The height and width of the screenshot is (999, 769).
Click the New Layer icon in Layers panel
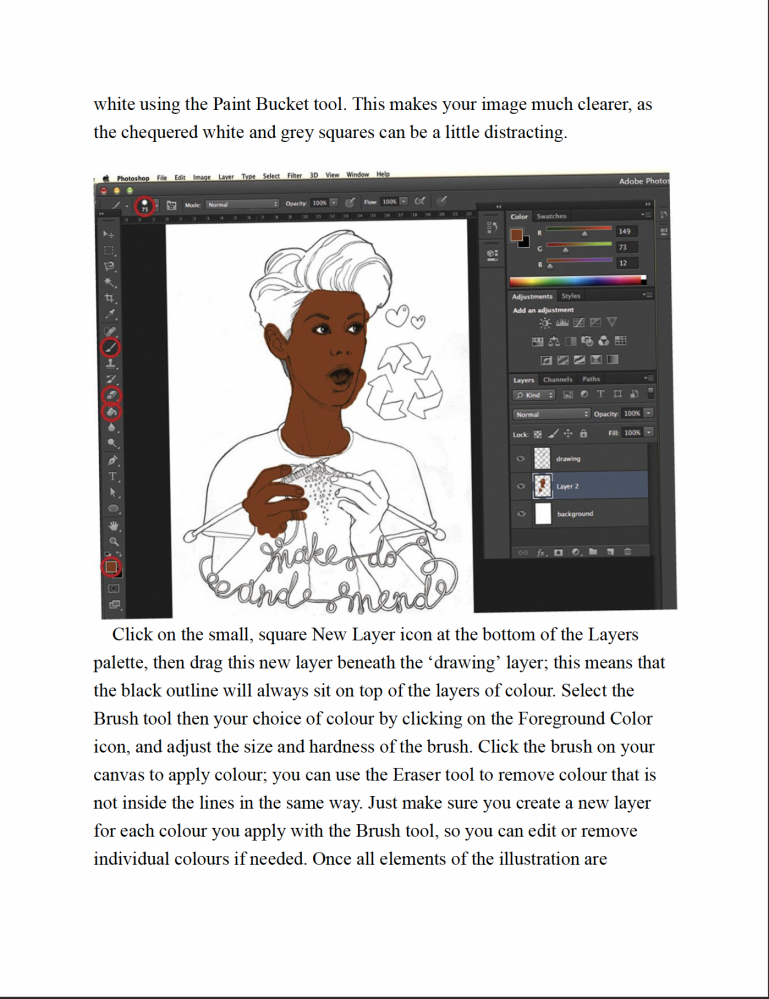(609, 551)
